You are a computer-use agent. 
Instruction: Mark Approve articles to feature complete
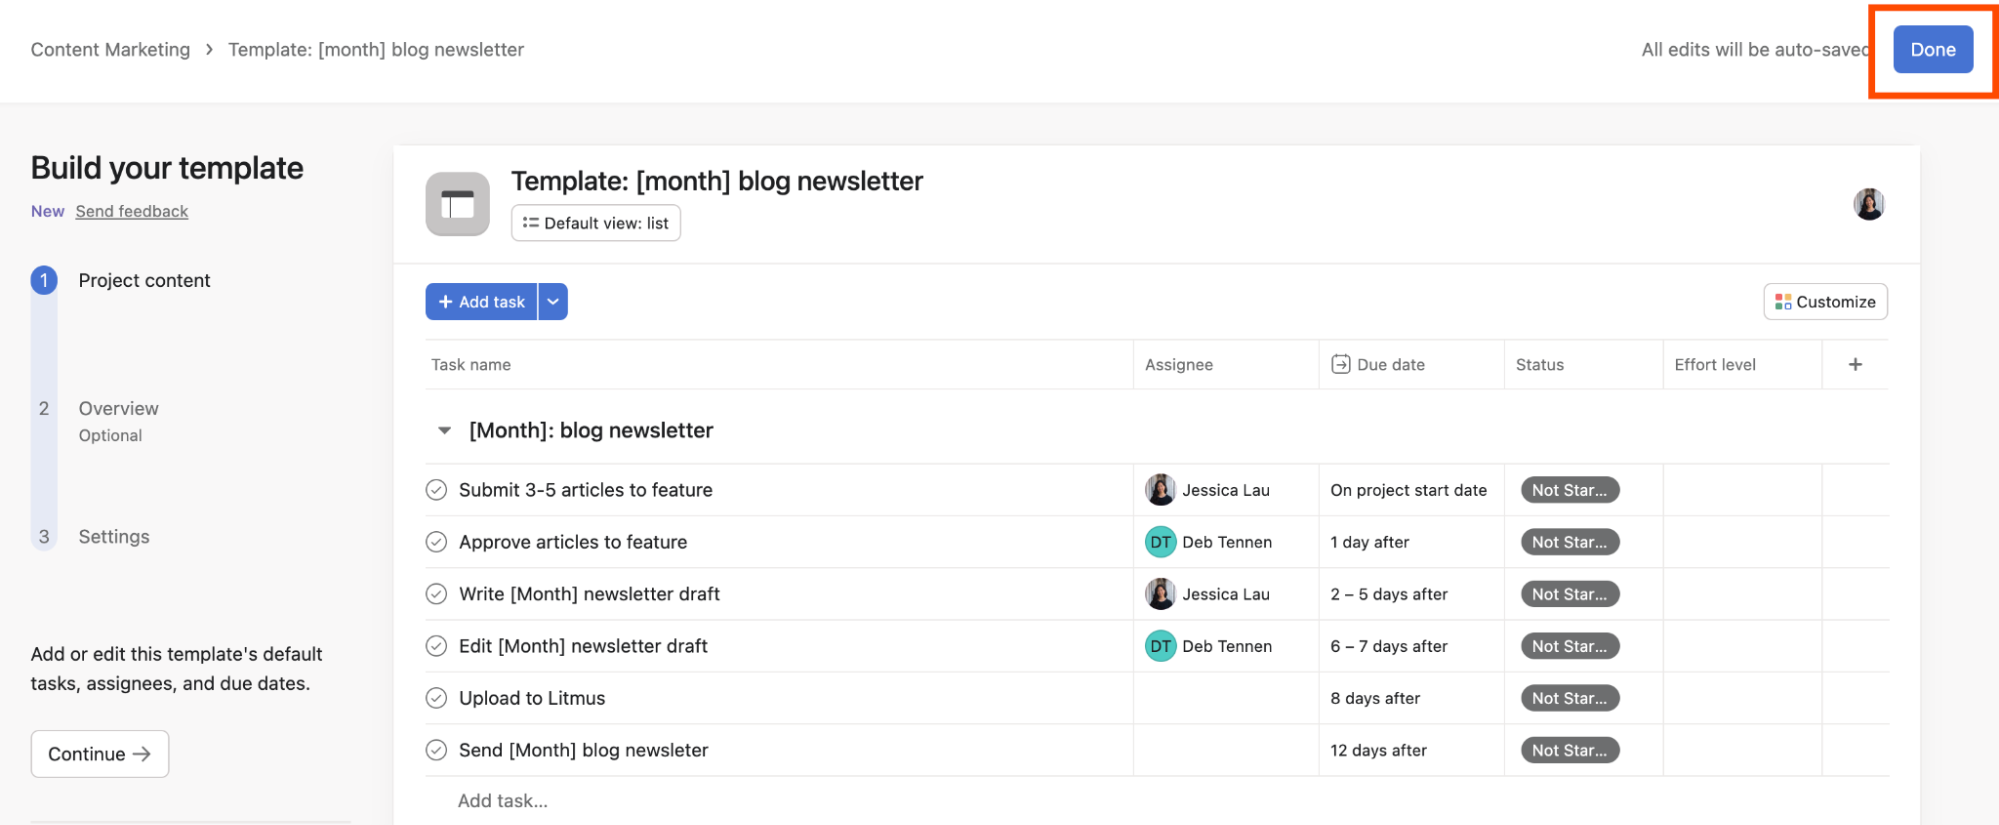click(x=436, y=542)
